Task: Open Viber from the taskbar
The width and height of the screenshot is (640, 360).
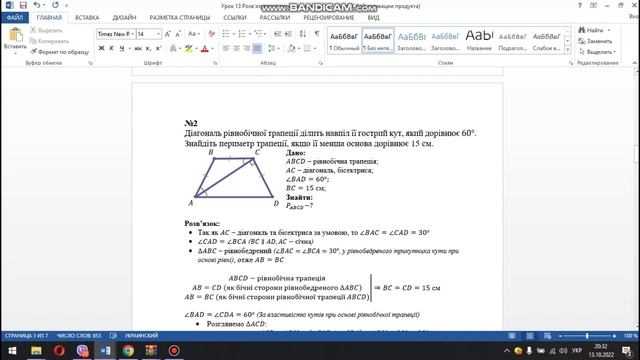Action: (x=82, y=351)
